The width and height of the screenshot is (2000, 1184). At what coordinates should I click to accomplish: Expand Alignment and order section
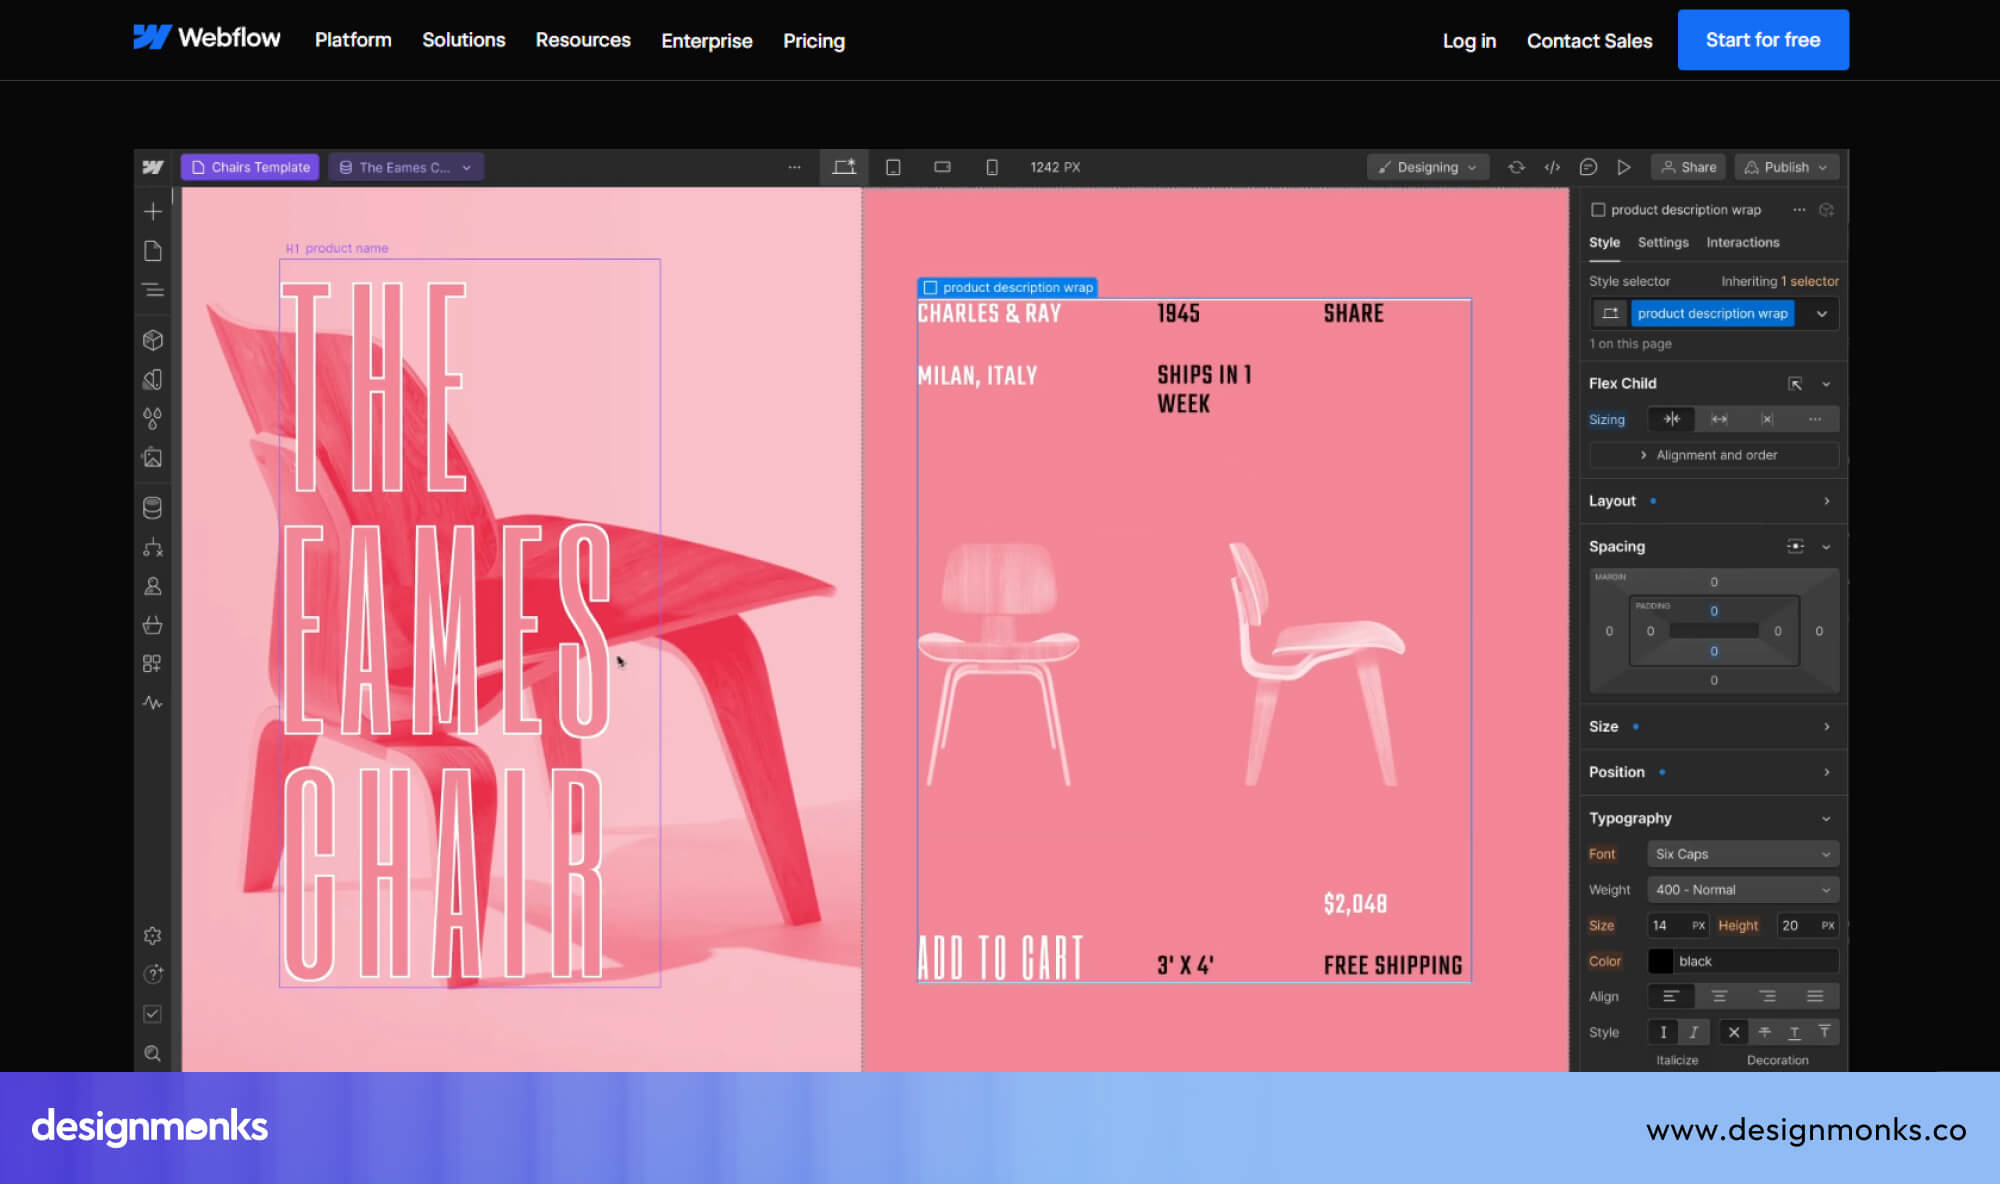click(1714, 455)
